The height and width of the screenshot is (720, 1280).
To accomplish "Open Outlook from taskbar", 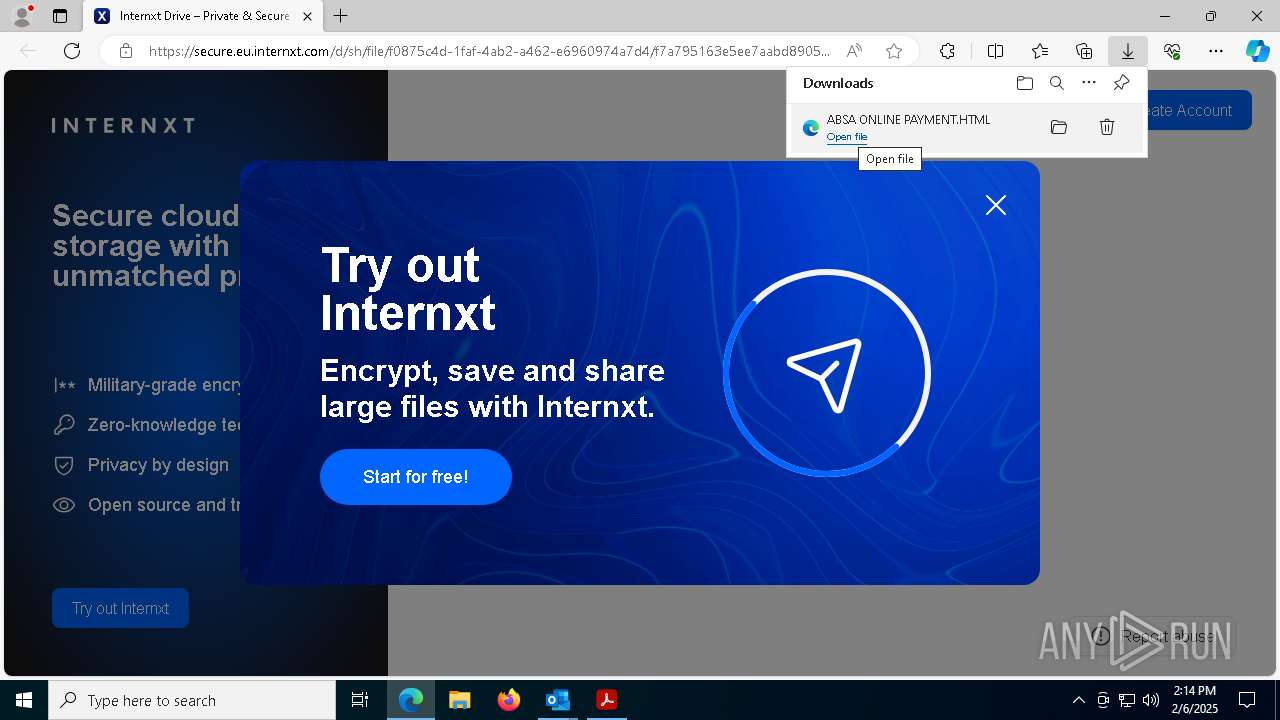I will coord(557,700).
